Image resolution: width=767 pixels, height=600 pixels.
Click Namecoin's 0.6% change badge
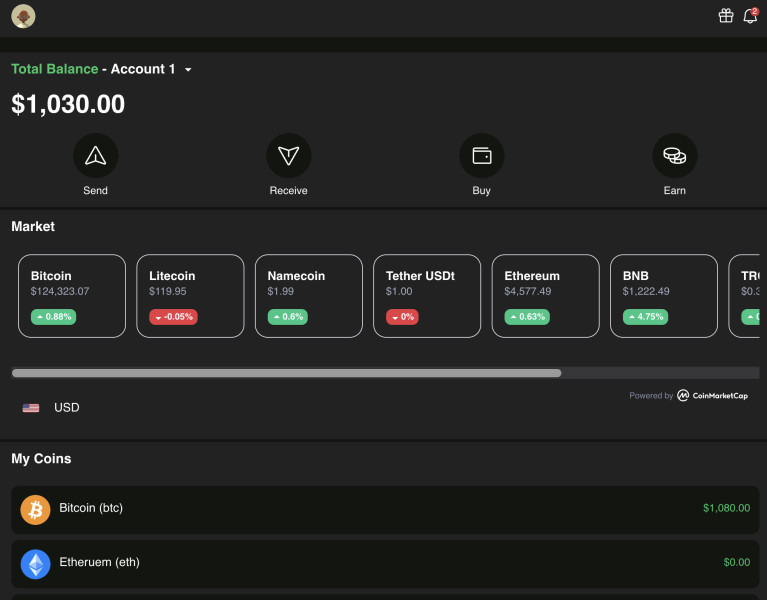coord(288,317)
